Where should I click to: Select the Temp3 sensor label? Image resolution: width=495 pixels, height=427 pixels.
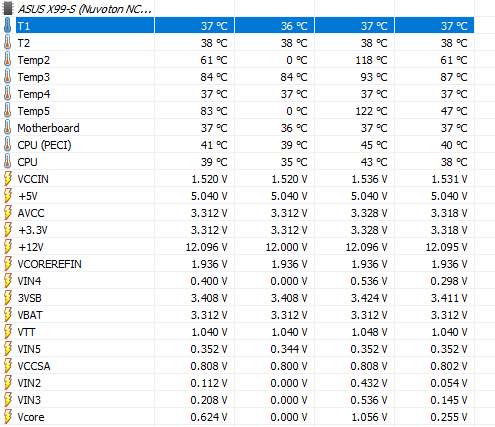point(34,77)
